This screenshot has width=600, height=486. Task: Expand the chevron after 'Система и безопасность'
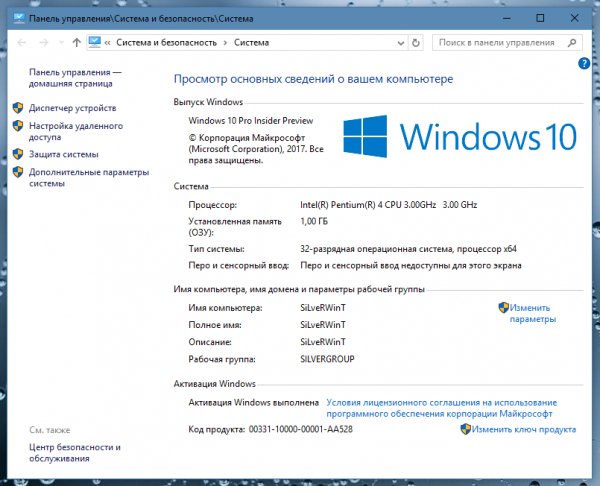click(x=225, y=43)
